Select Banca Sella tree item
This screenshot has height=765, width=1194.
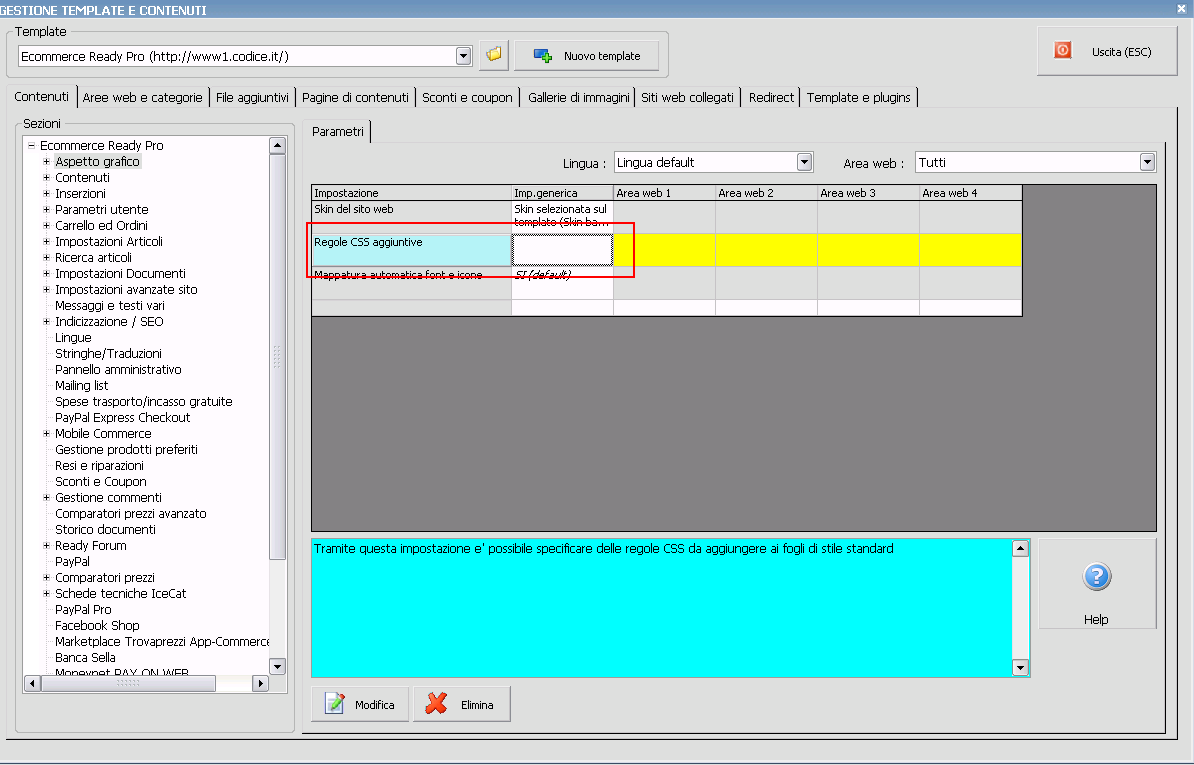(85, 657)
